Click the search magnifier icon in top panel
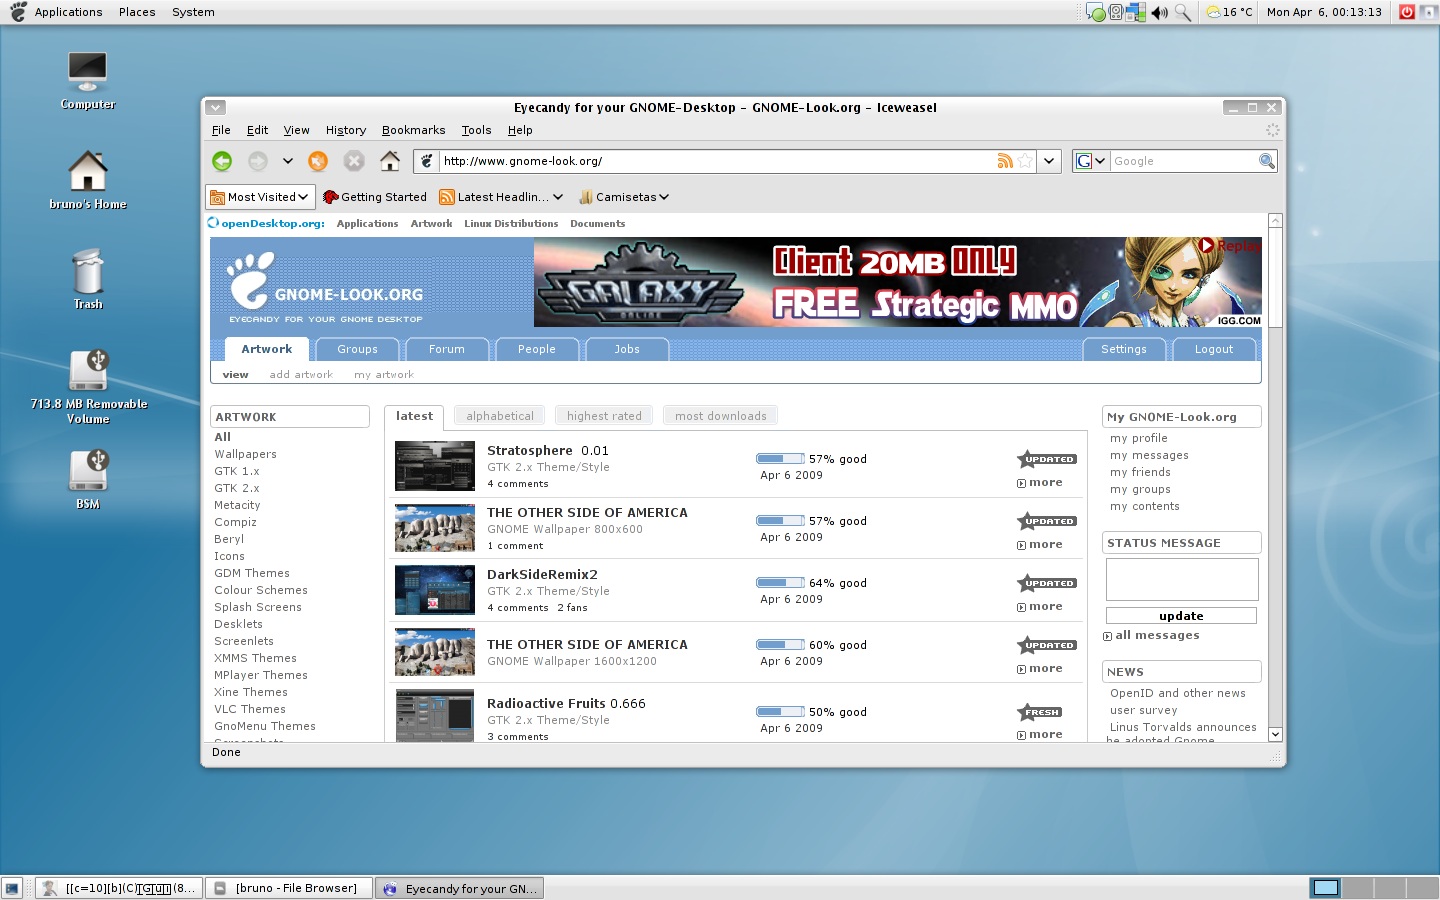The height and width of the screenshot is (900, 1440). (x=1183, y=12)
